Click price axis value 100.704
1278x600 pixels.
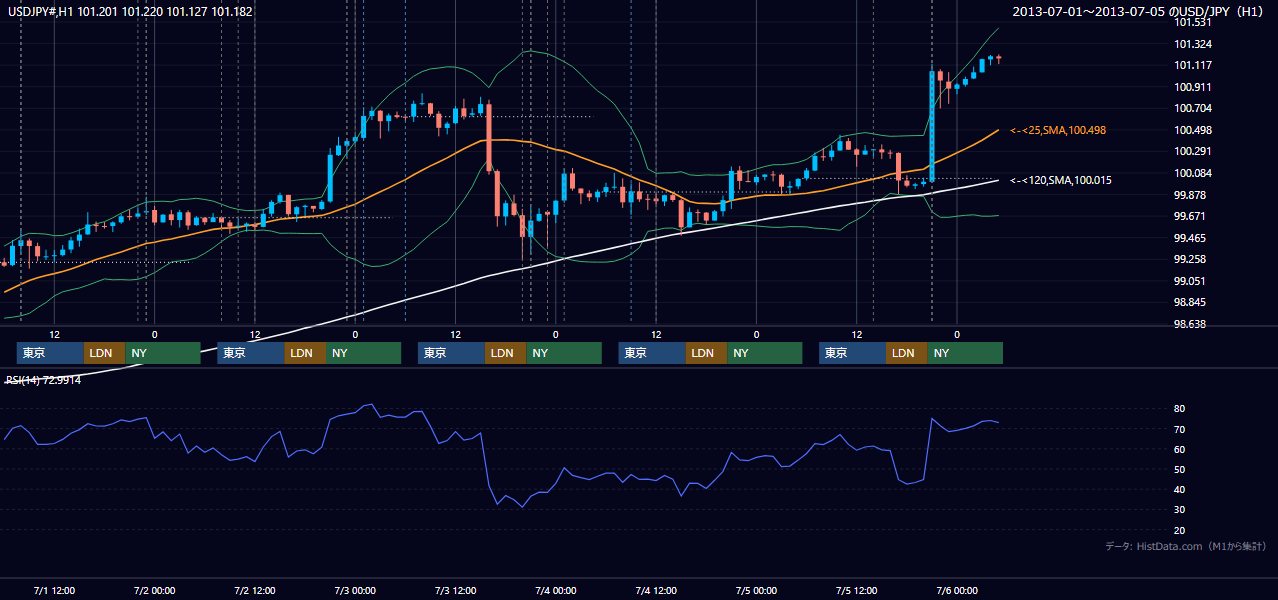(x=1192, y=108)
